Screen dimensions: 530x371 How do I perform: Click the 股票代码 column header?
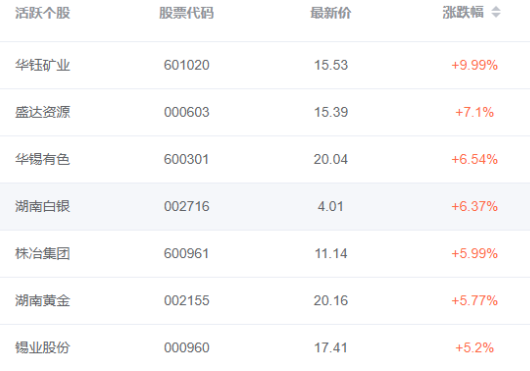pyautogui.click(x=187, y=13)
